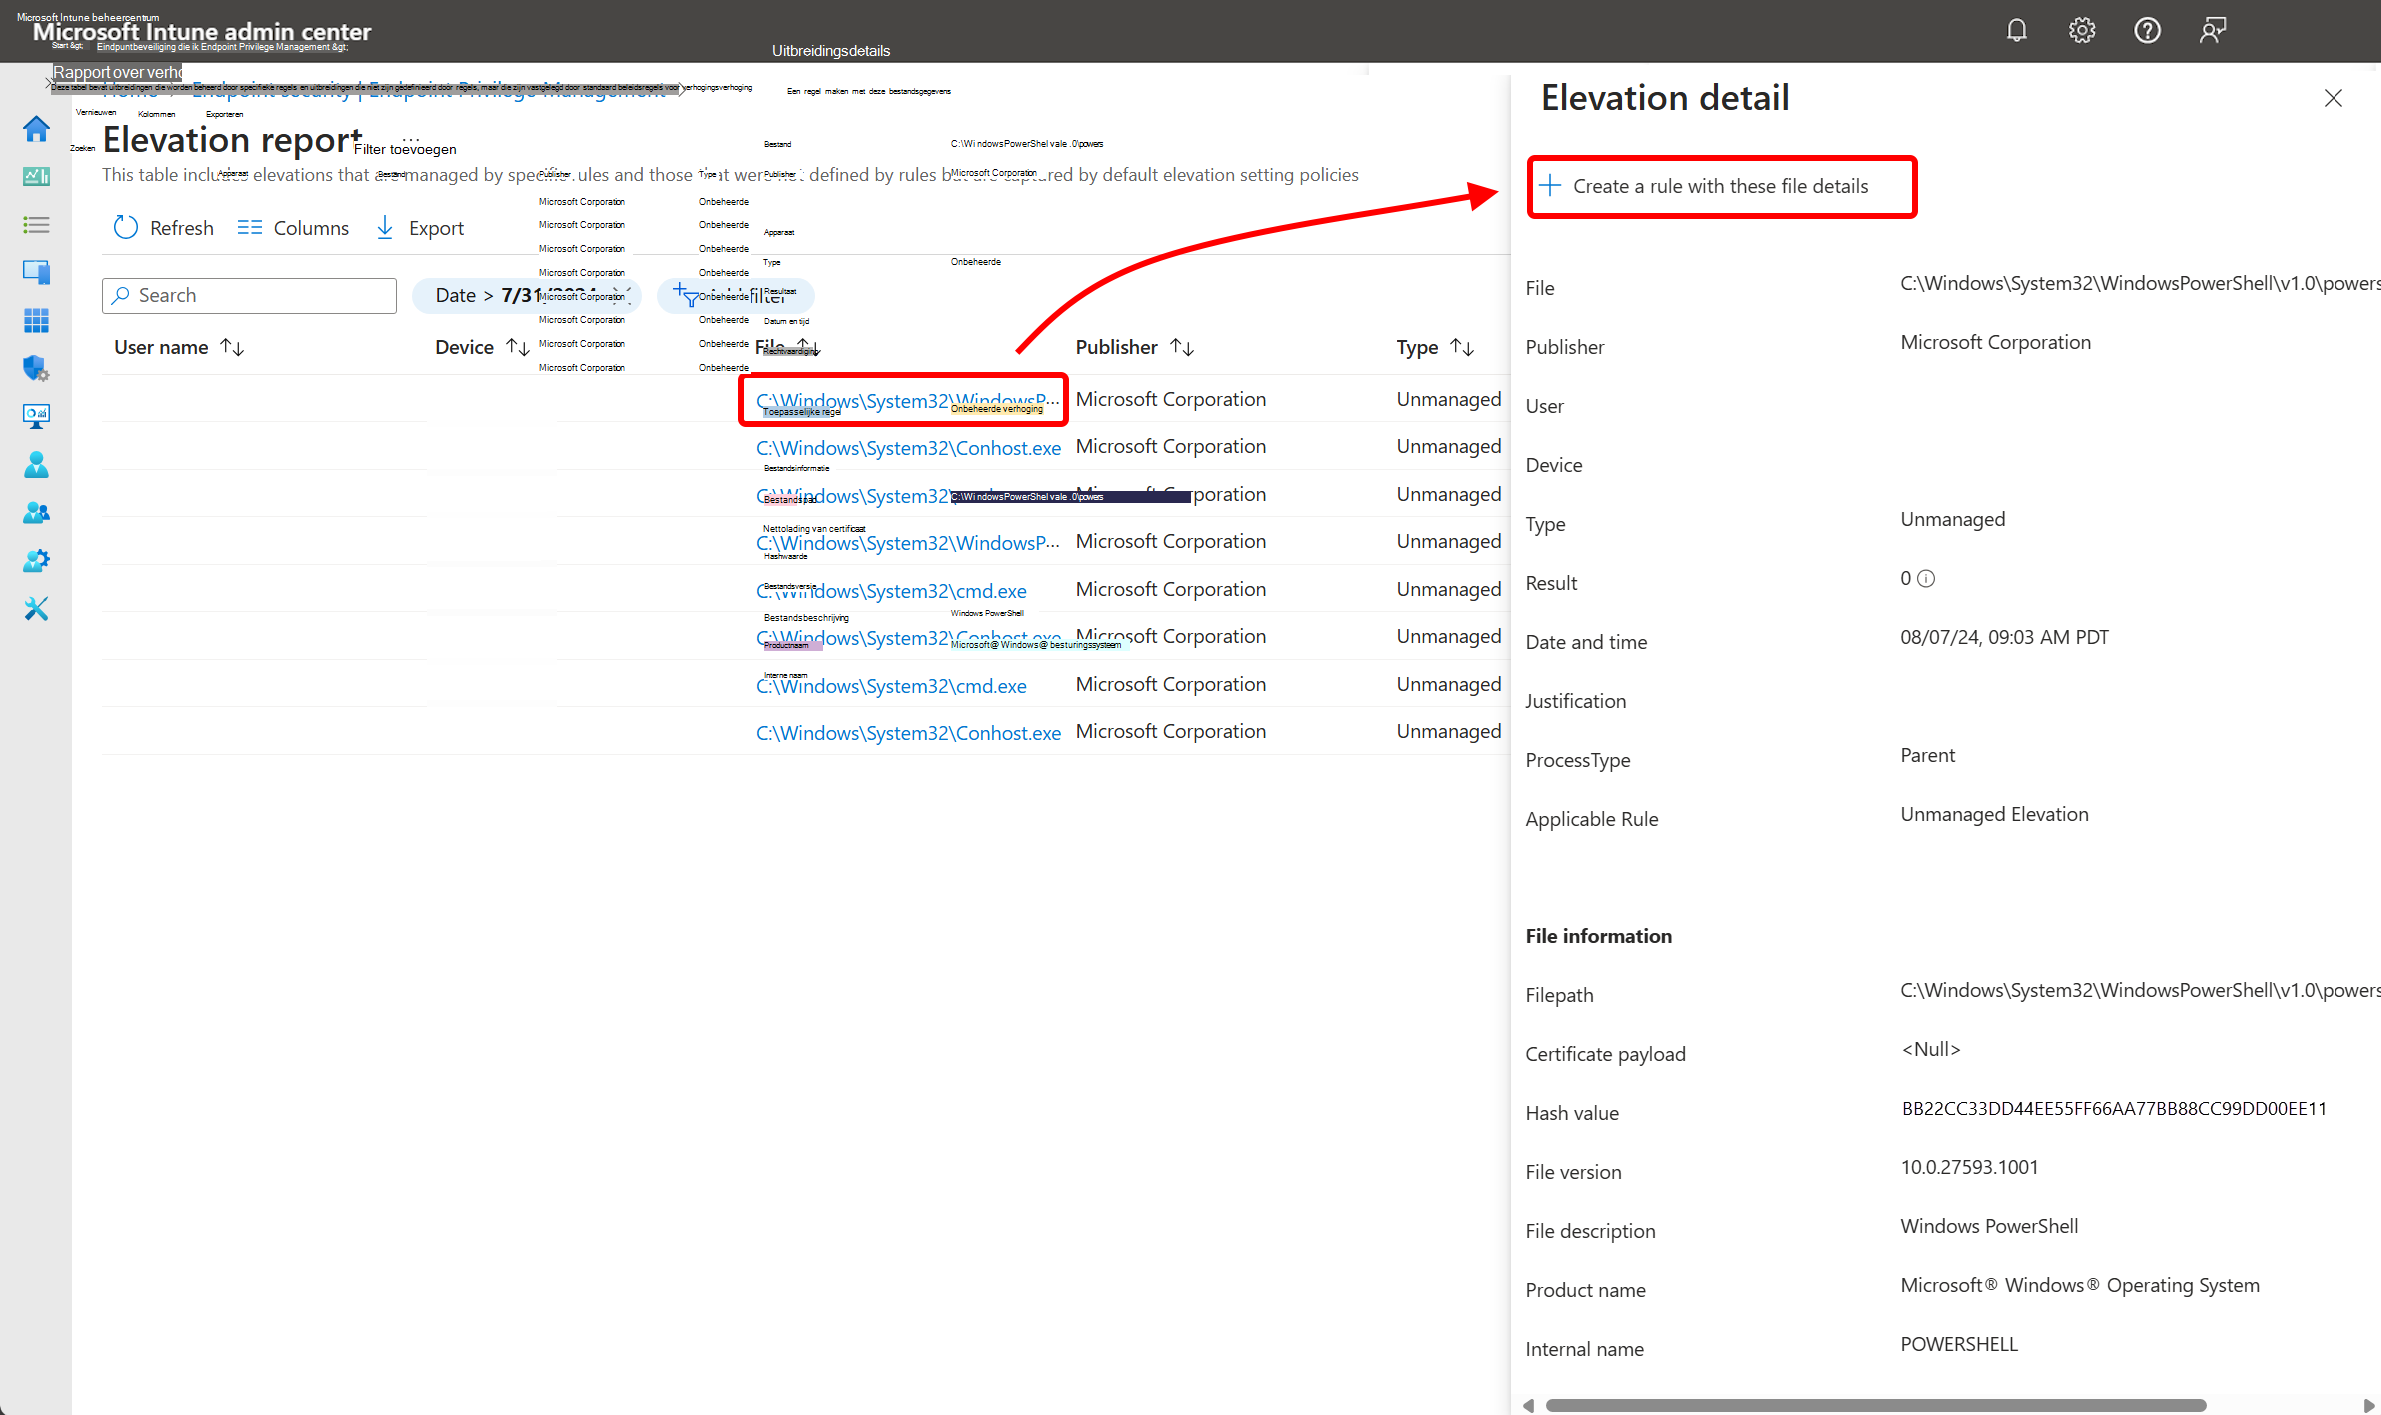Export the Elevation report

420,228
